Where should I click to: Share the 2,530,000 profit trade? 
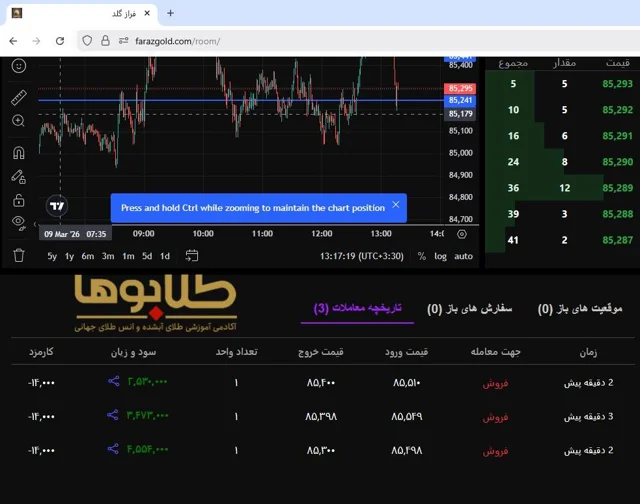coord(113,381)
